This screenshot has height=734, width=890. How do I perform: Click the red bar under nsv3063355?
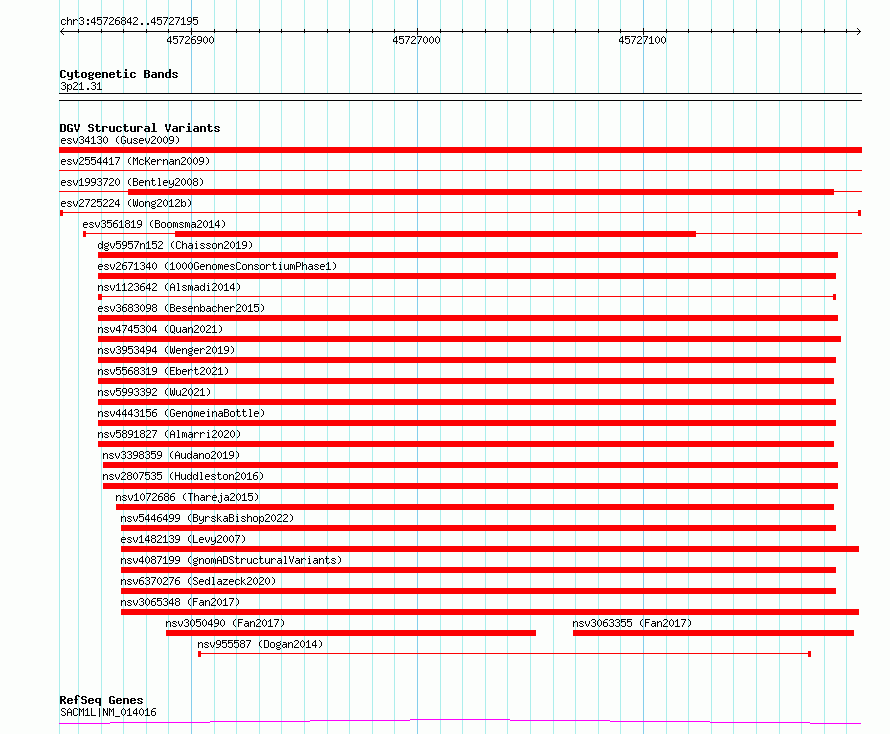point(713,633)
